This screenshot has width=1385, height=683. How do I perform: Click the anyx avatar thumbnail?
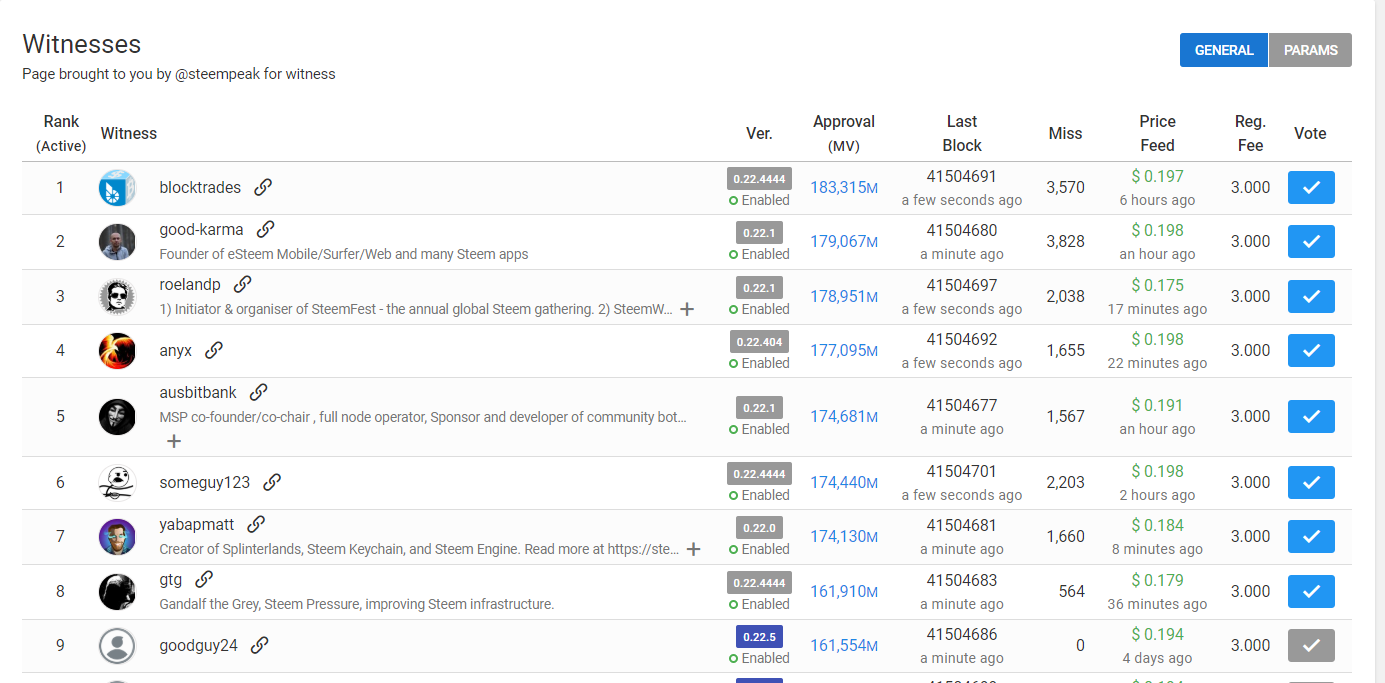(x=117, y=351)
